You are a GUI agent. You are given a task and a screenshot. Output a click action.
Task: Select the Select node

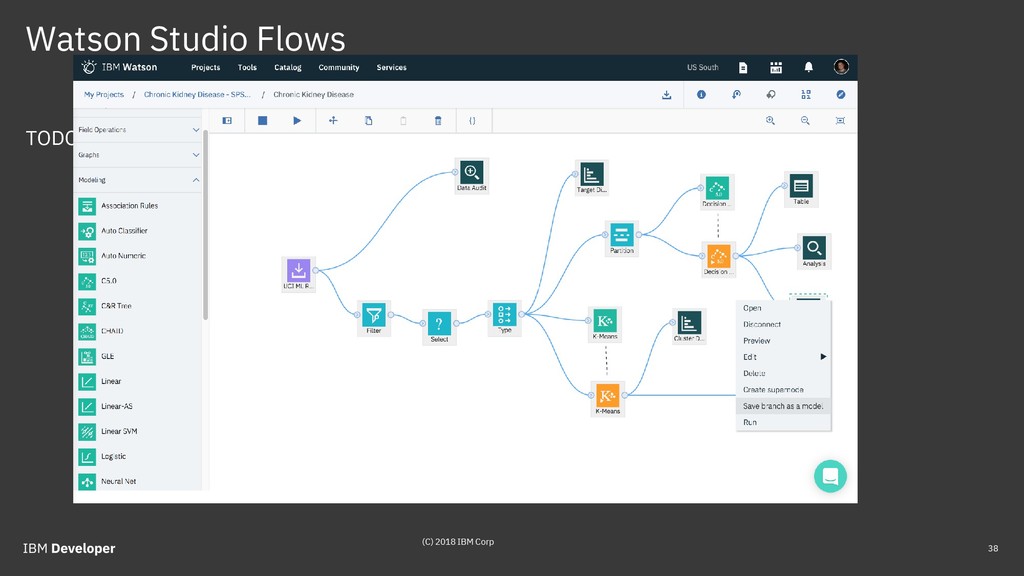point(439,327)
